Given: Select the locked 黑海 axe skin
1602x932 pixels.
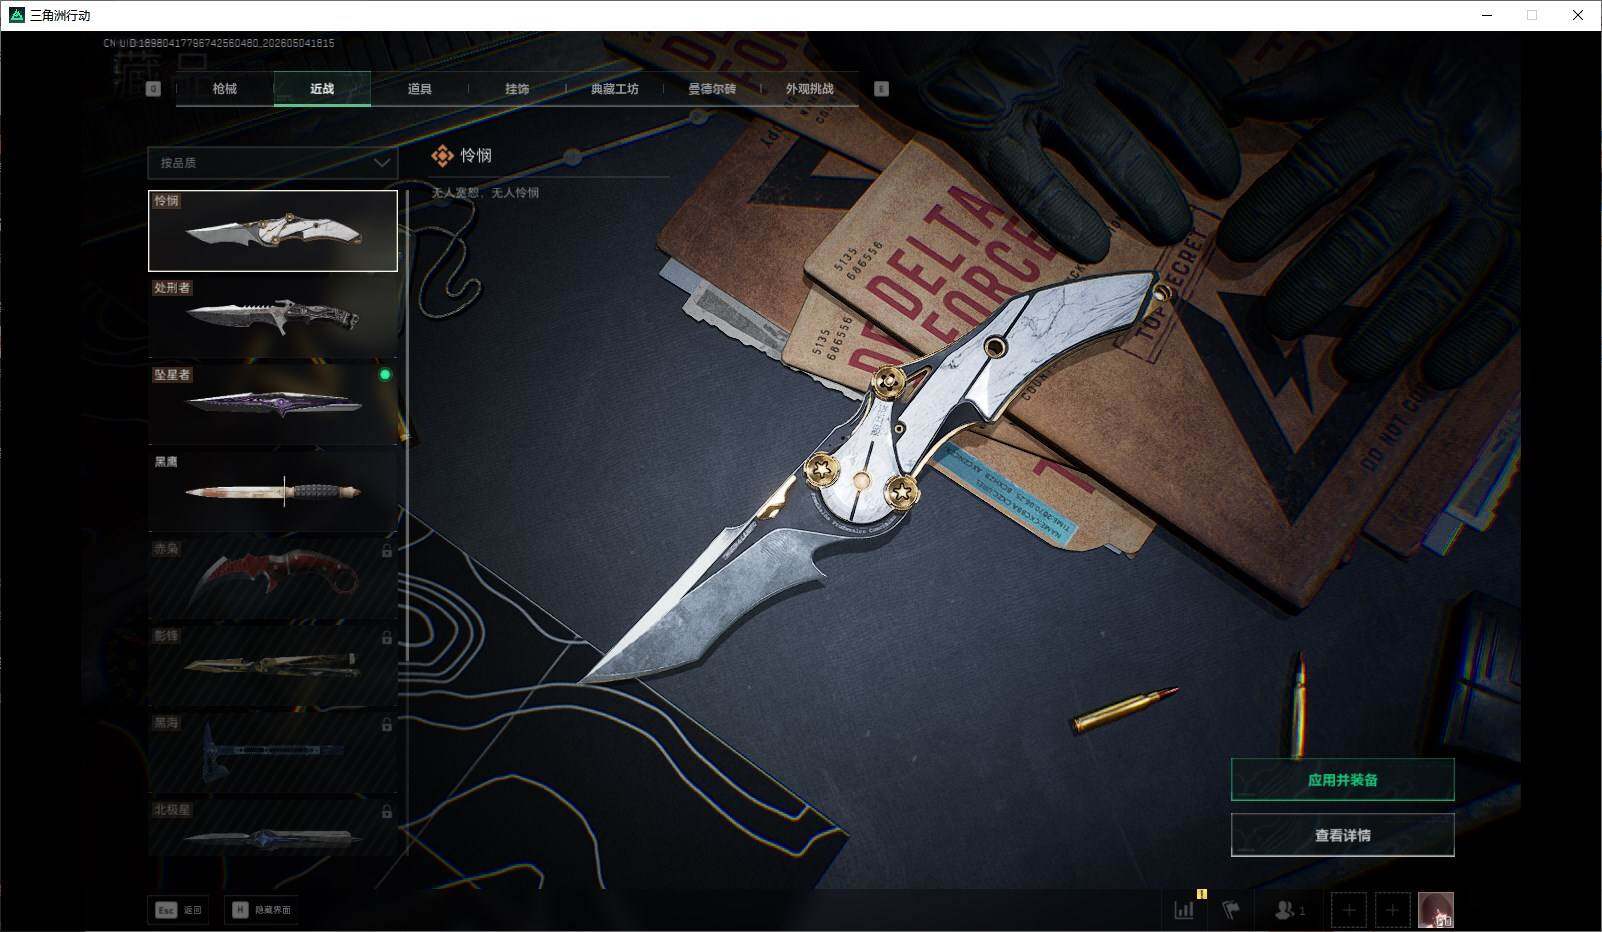Looking at the screenshot, I should coord(273,752).
